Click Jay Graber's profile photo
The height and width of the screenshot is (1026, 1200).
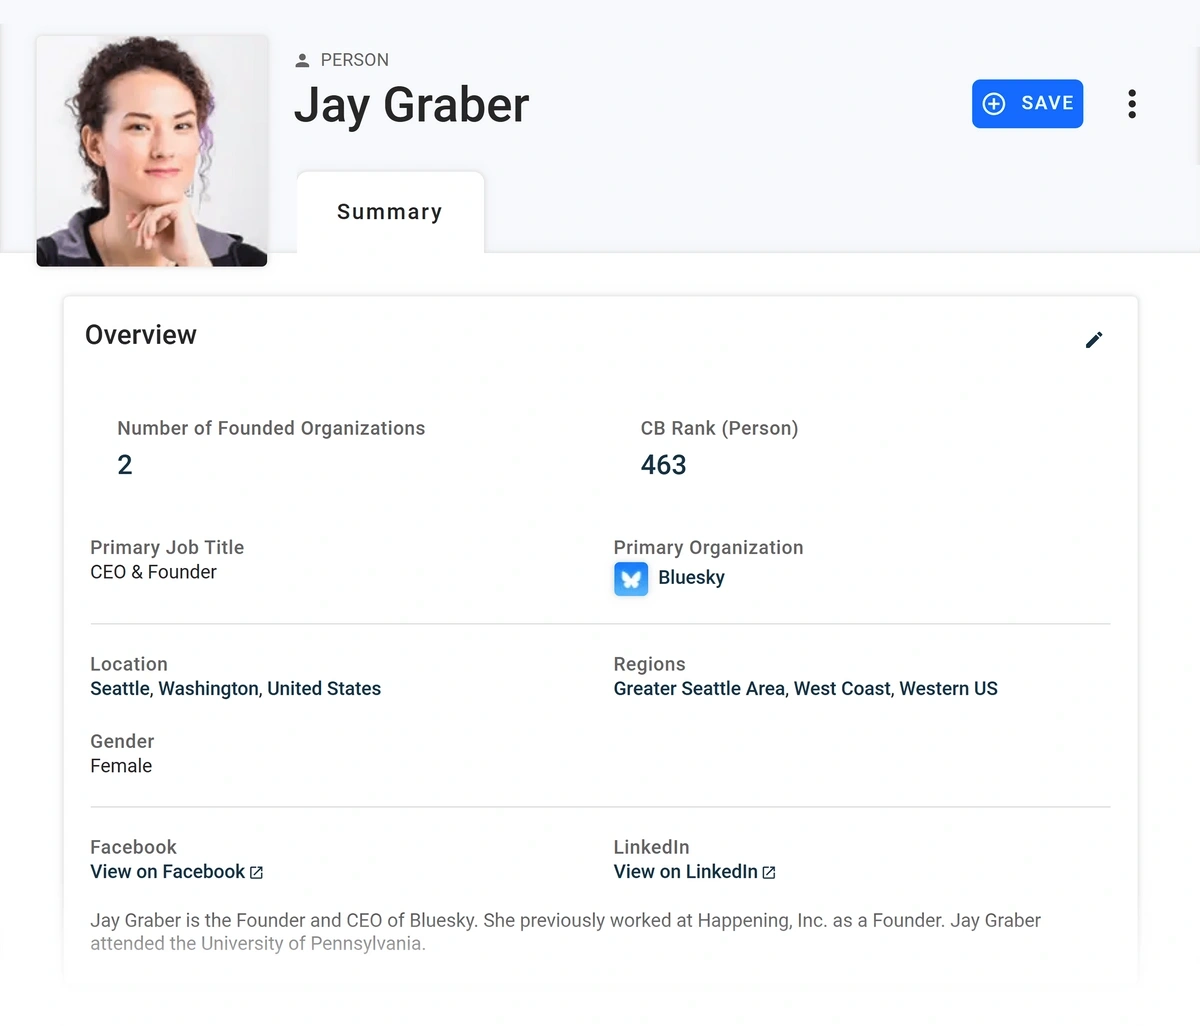point(151,150)
